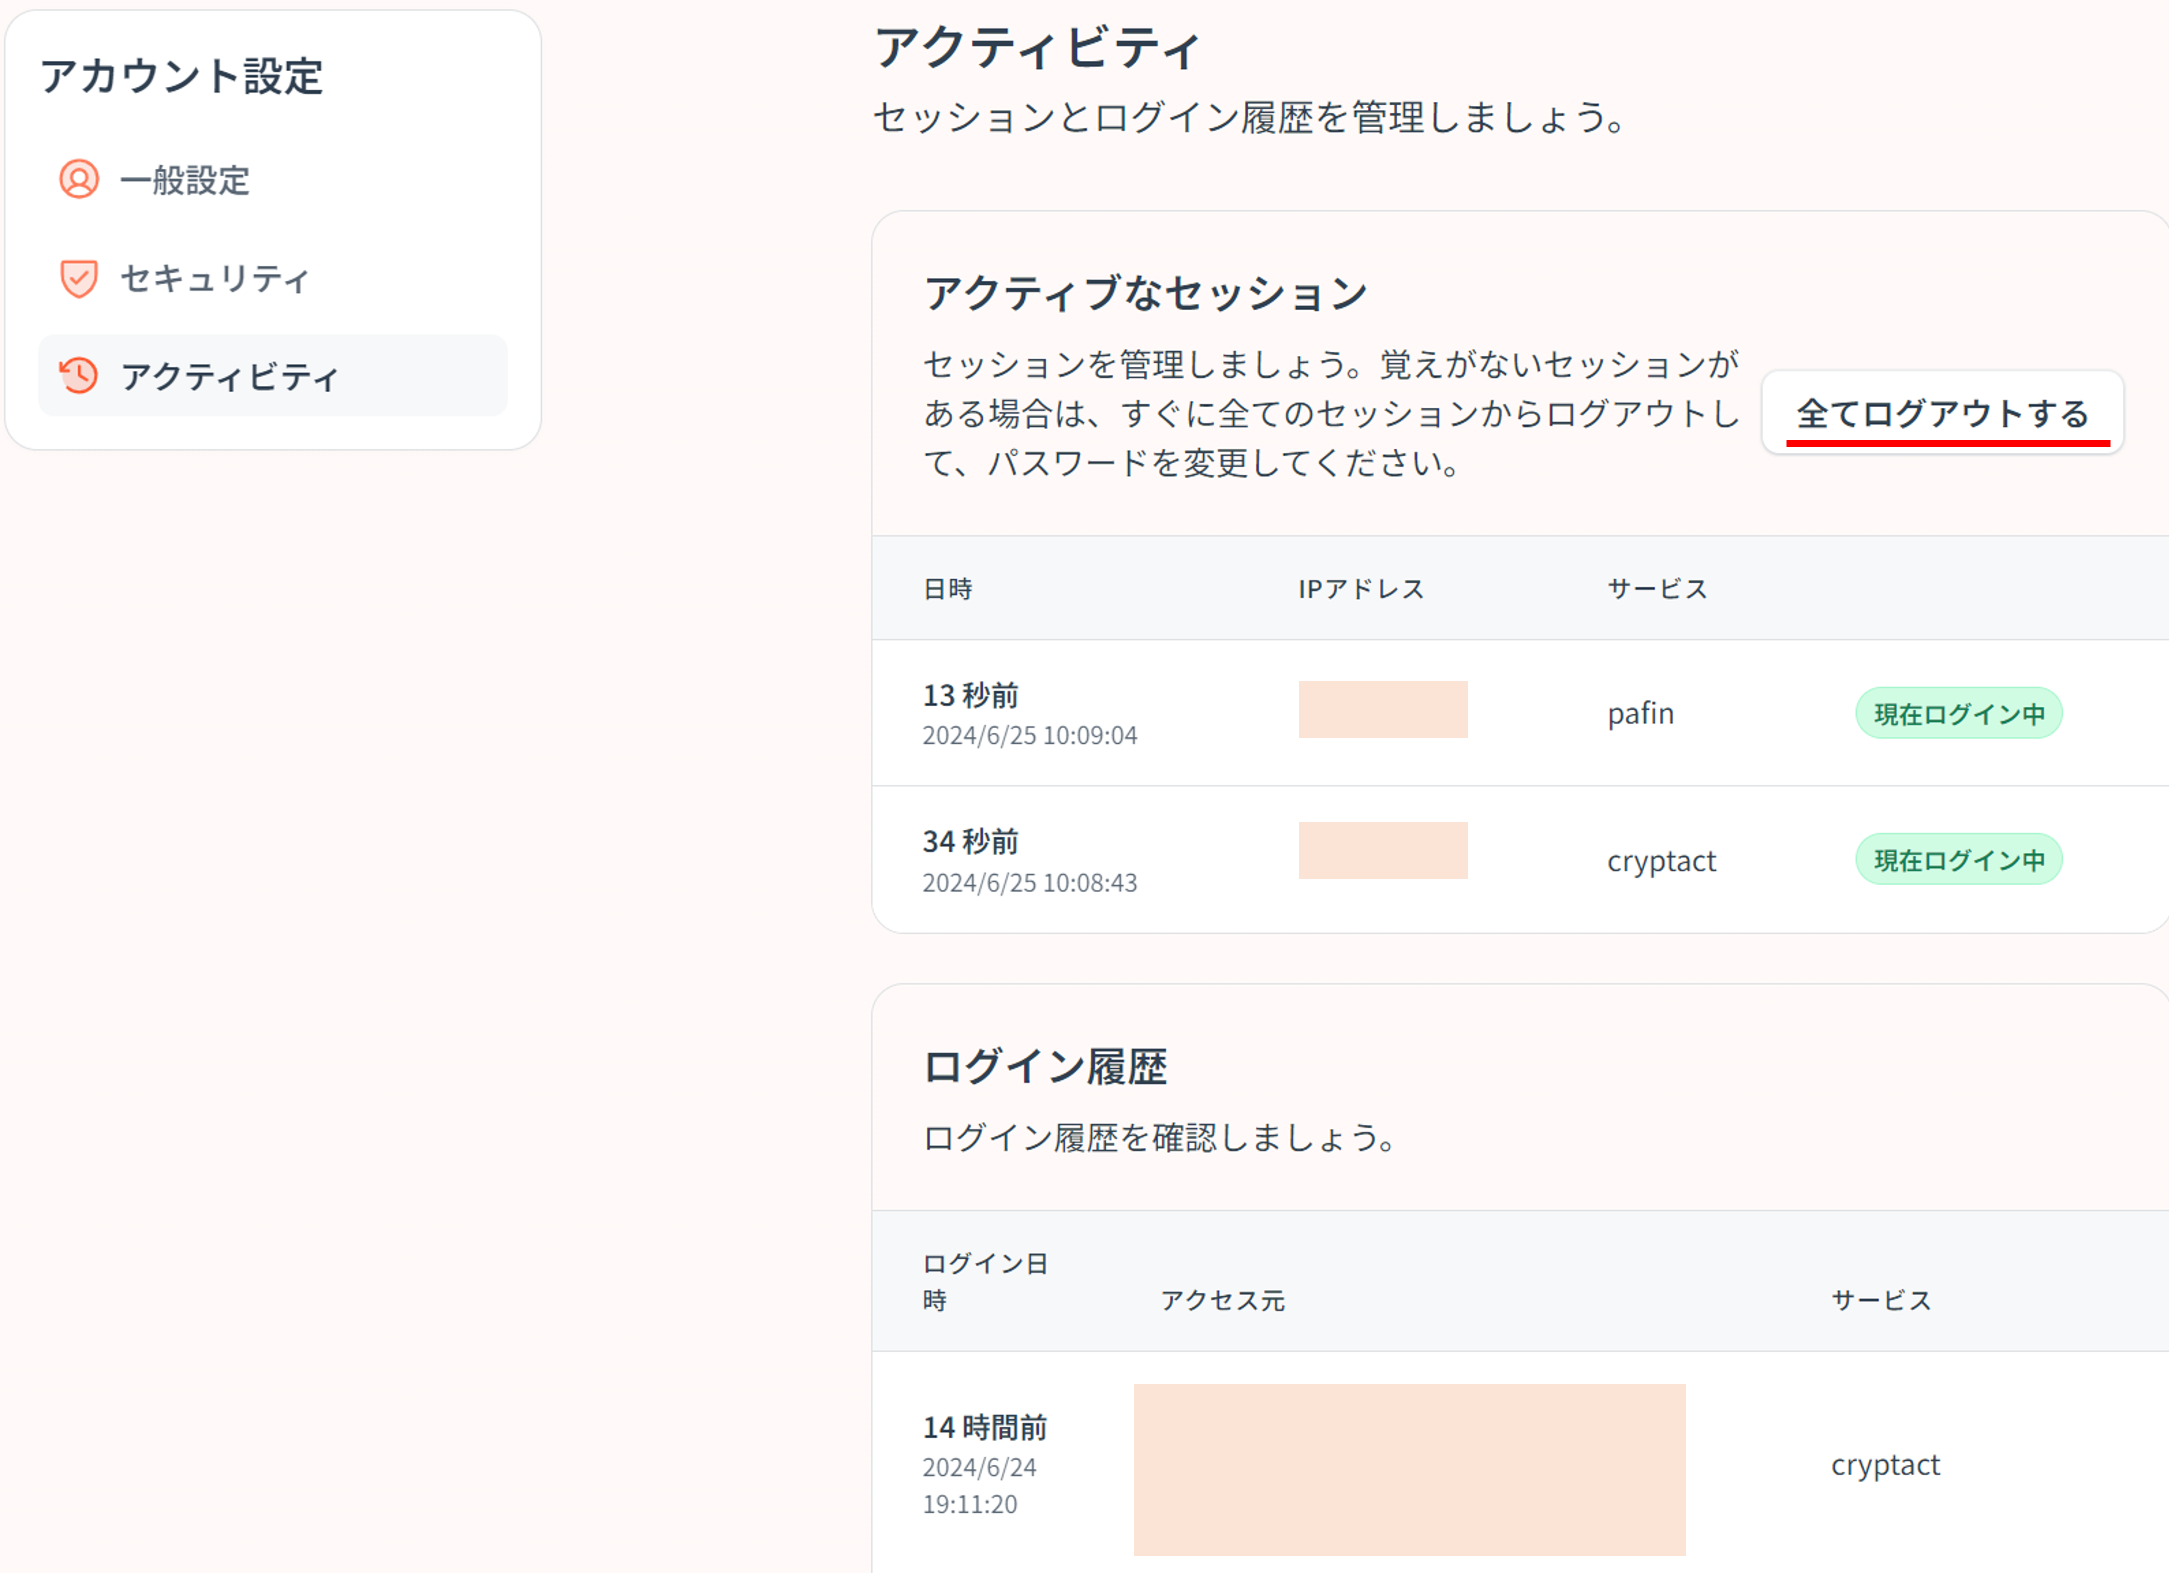Click the masked IP address in the 34 秒前 row
This screenshot has width=2169, height=1573.
tap(1382, 850)
